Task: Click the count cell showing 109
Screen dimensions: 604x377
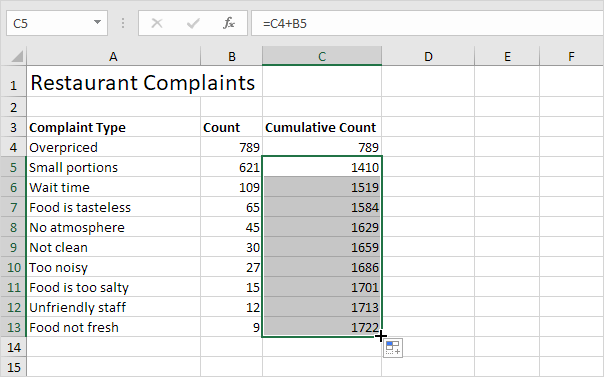Action: pyautogui.click(x=232, y=187)
